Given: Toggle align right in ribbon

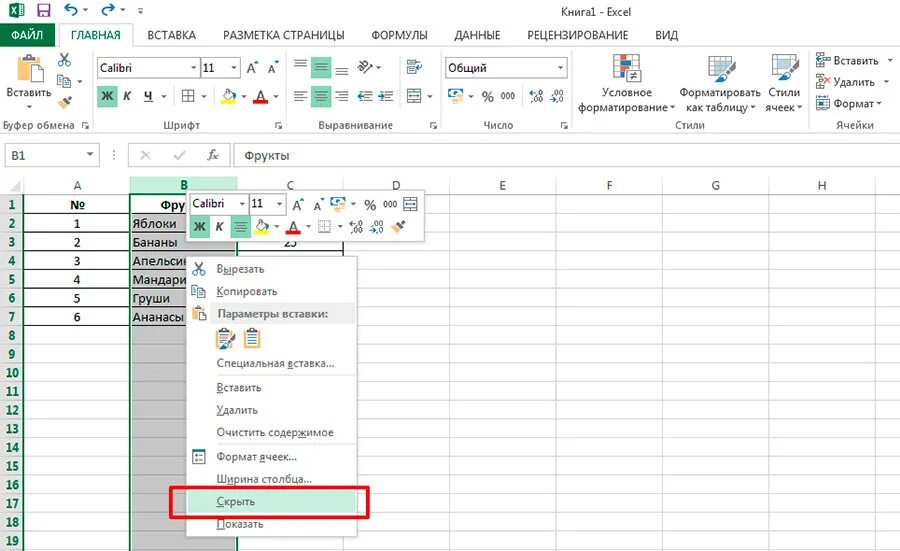Looking at the screenshot, I should 342,96.
